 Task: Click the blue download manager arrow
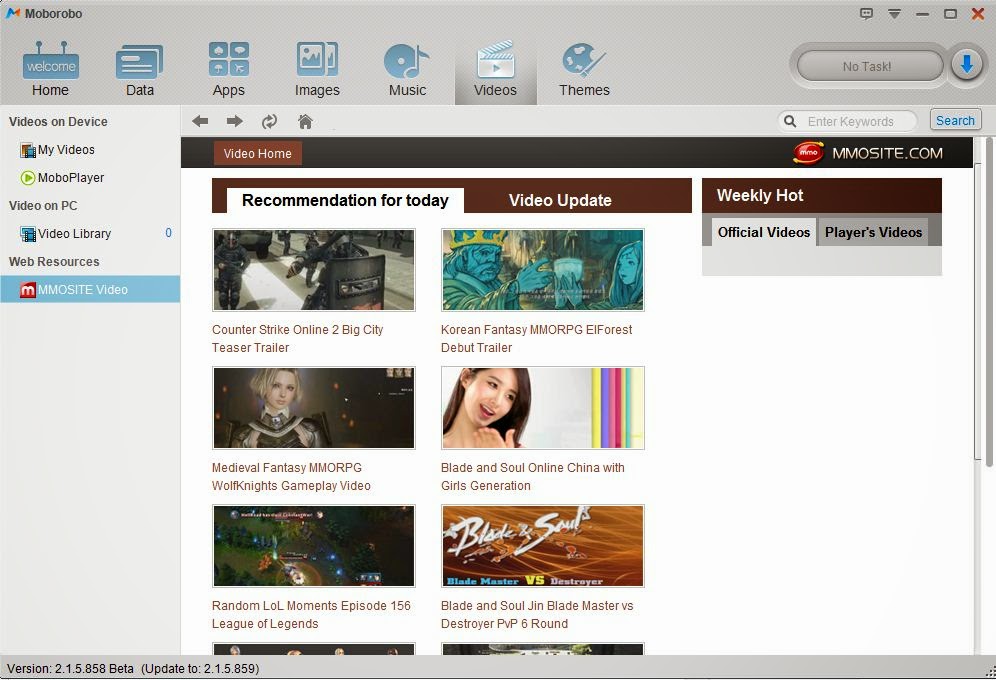pyautogui.click(x=967, y=64)
